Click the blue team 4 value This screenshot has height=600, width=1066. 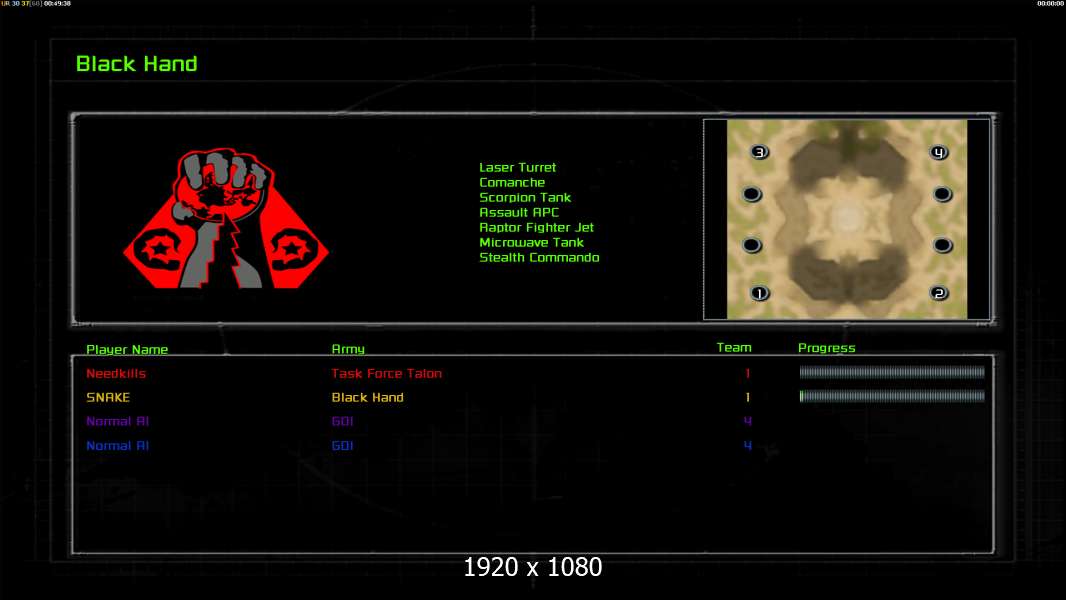(x=747, y=446)
